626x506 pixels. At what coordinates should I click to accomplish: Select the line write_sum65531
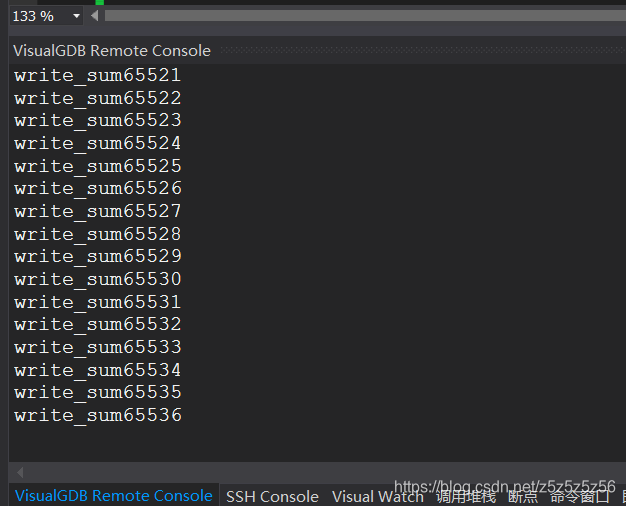98,302
